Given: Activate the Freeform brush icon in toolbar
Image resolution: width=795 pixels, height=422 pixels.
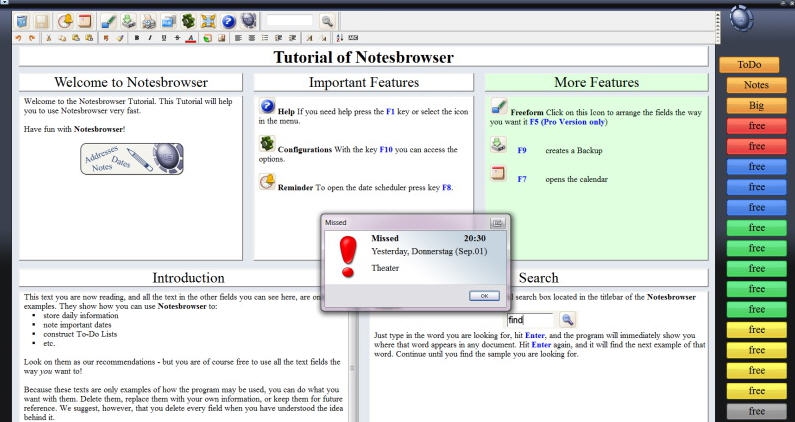Looking at the screenshot, I should pyautogui.click(x=109, y=21).
